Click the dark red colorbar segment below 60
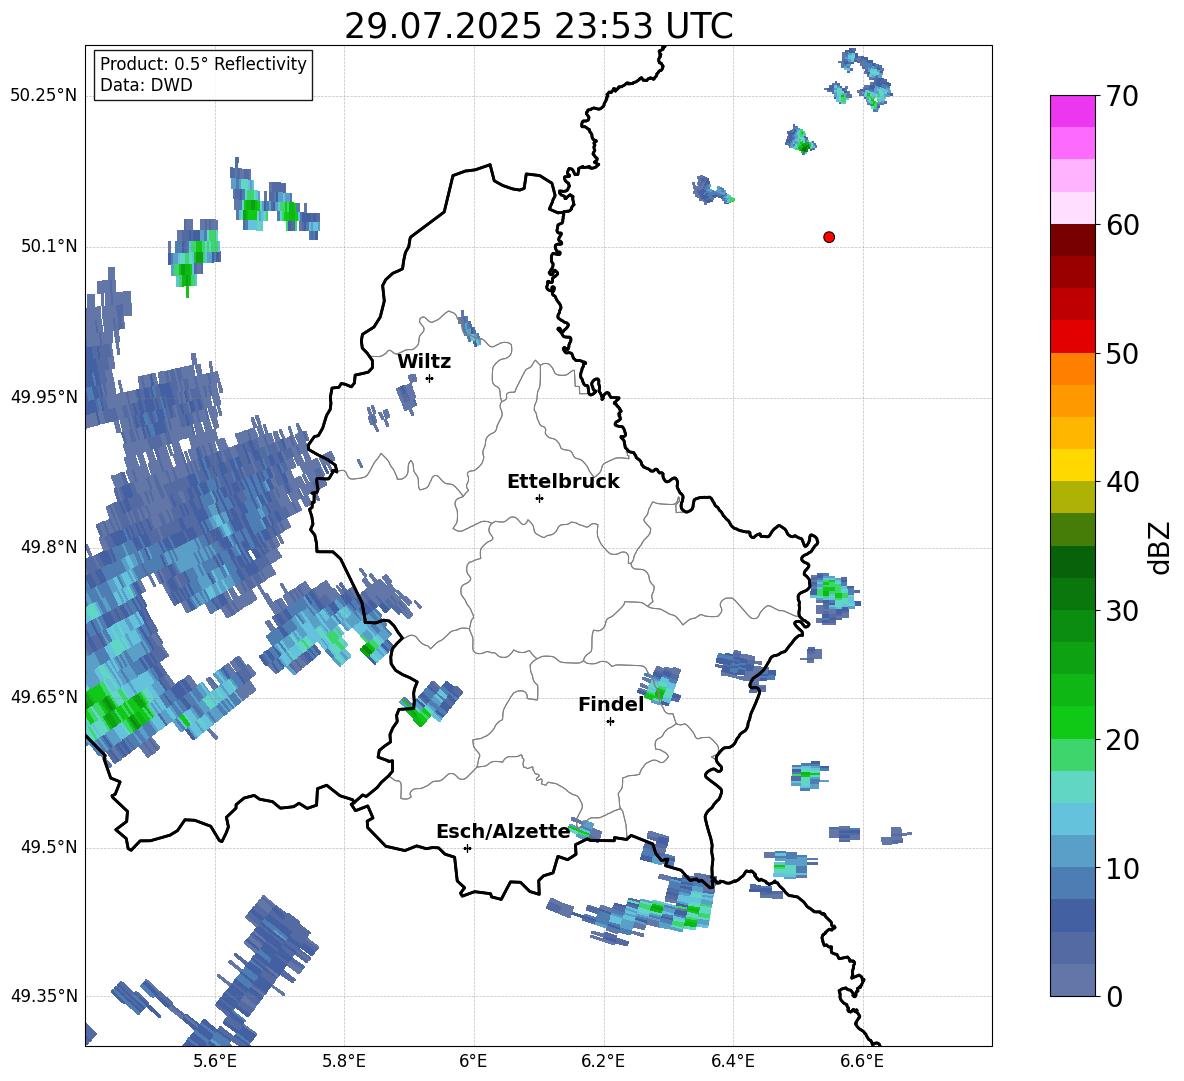Image resolution: width=1184 pixels, height=1081 pixels. (x=1072, y=240)
